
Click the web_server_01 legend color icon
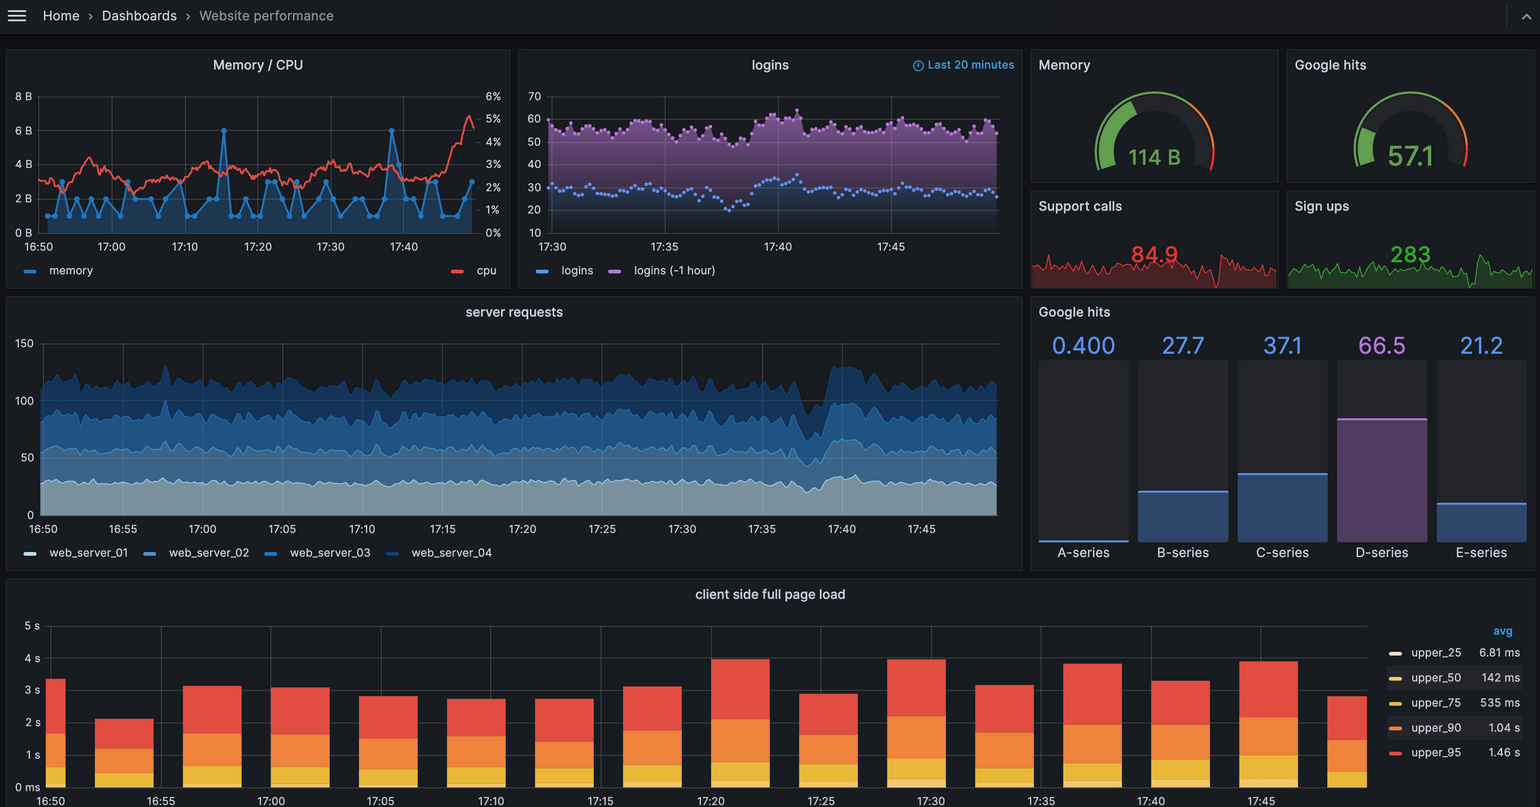30,553
